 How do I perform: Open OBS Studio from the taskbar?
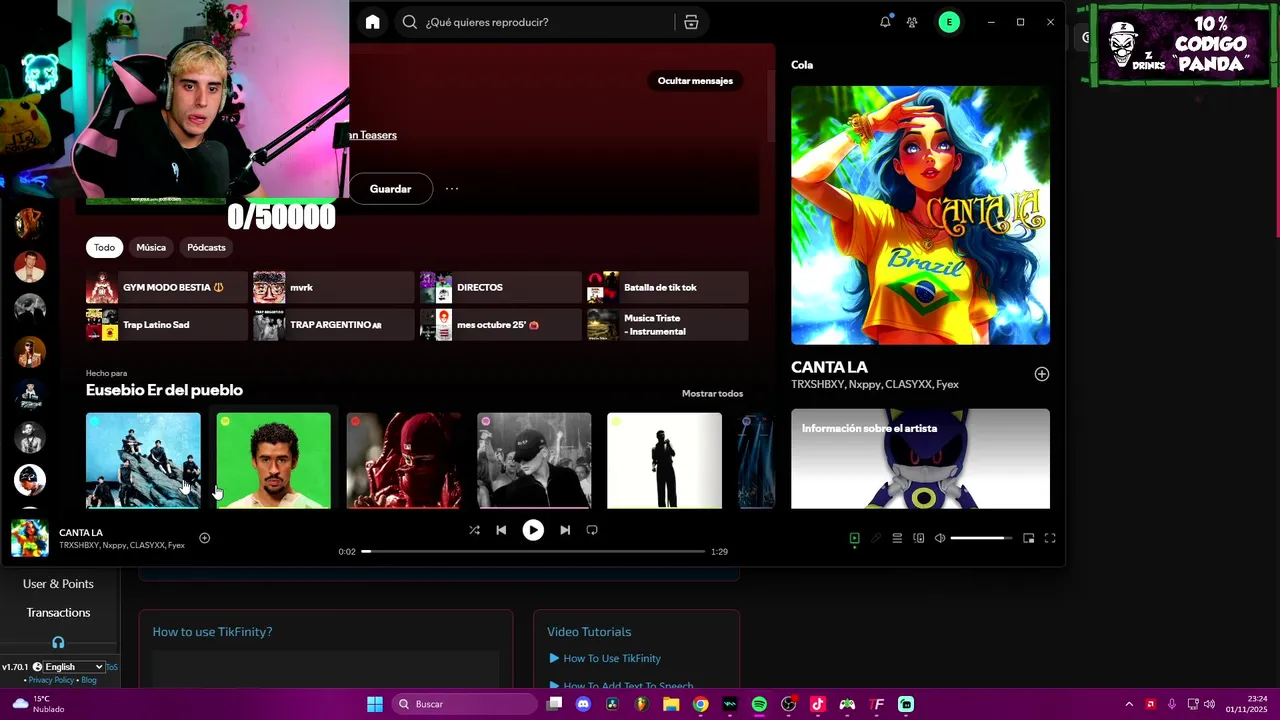click(x=788, y=704)
